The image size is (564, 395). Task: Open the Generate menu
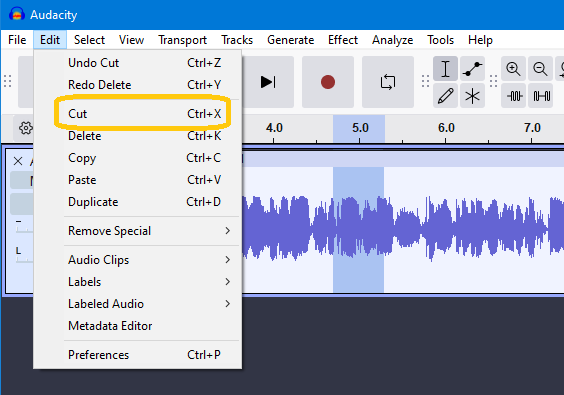coord(290,40)
